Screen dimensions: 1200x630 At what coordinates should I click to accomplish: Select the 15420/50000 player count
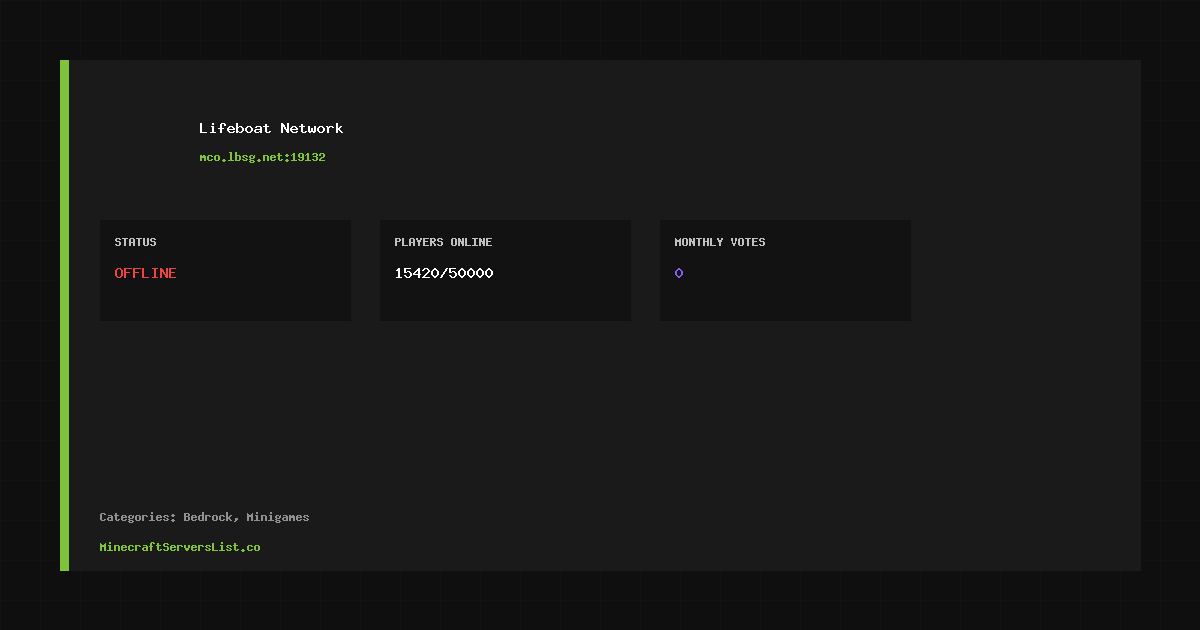coord(443,273)
